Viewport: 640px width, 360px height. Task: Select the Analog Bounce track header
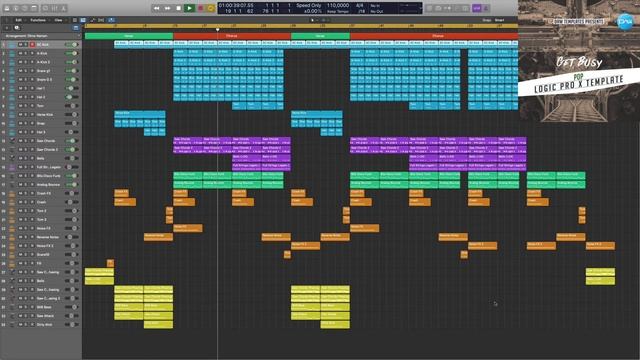click(x=41, y=184)
